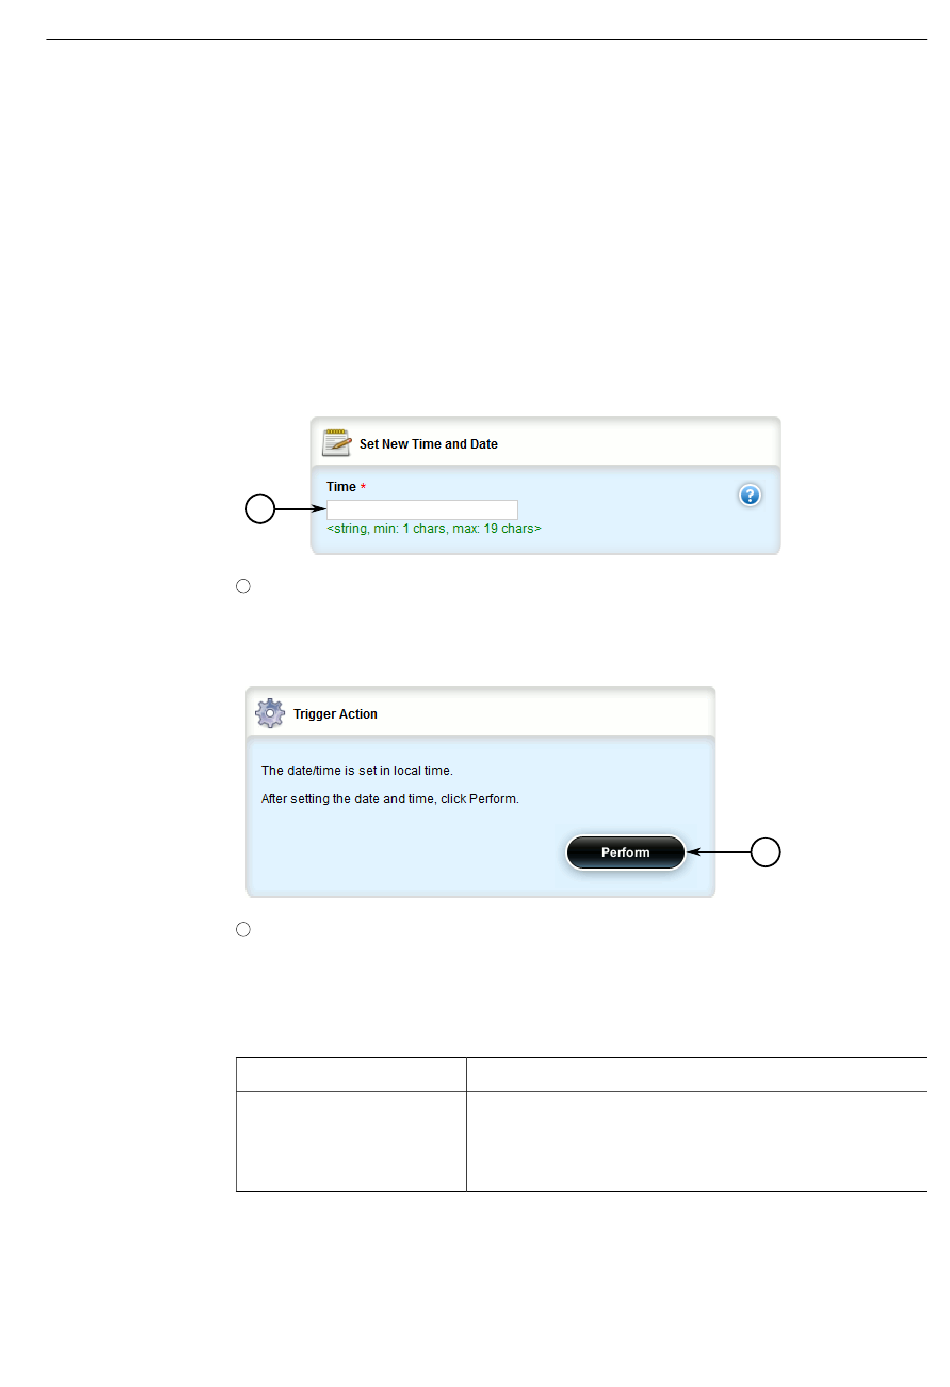Screen dimensions: 950x1387
Task: Select the Trigger Action heading
Action: 335,714
